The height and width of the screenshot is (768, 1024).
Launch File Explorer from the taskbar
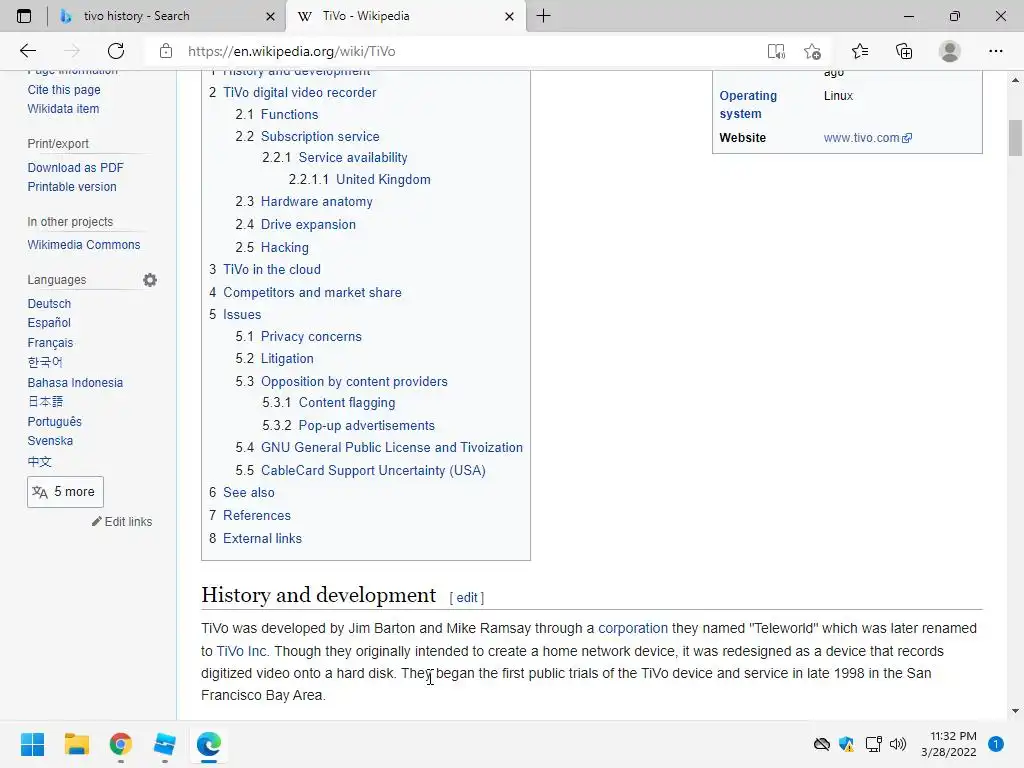tap(76, 744)
